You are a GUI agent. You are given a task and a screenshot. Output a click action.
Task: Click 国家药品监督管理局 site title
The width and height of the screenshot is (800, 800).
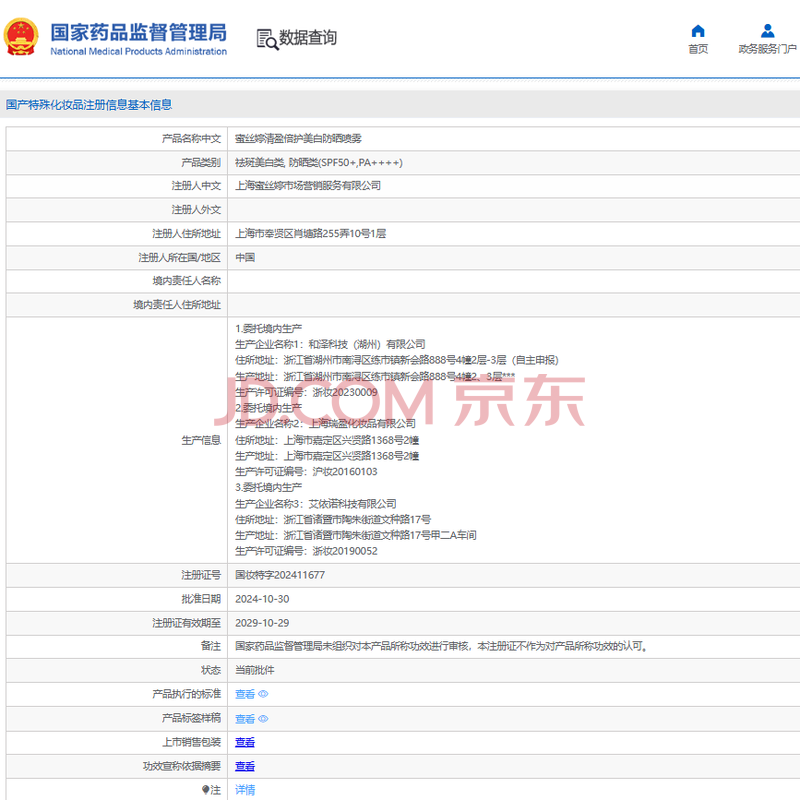(x=138, y=32)
